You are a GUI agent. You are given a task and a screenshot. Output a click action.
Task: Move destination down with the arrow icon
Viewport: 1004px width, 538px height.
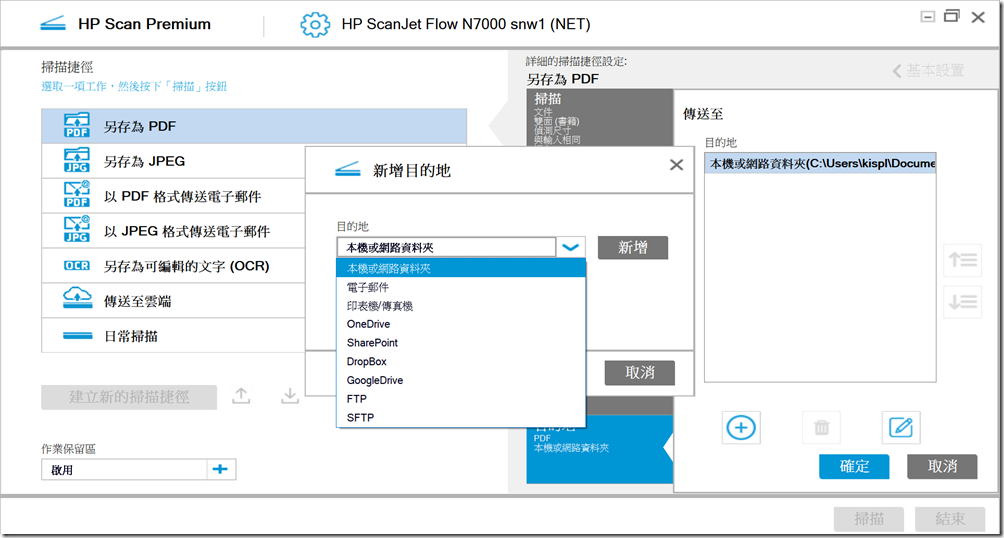tap(962, 302)
